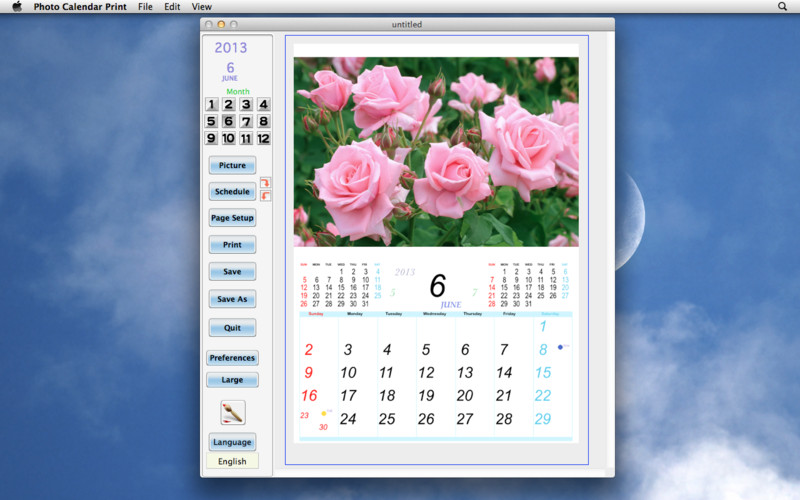Select month 1 button
Viewport: 800px width, 500px height.
point(211,104)
